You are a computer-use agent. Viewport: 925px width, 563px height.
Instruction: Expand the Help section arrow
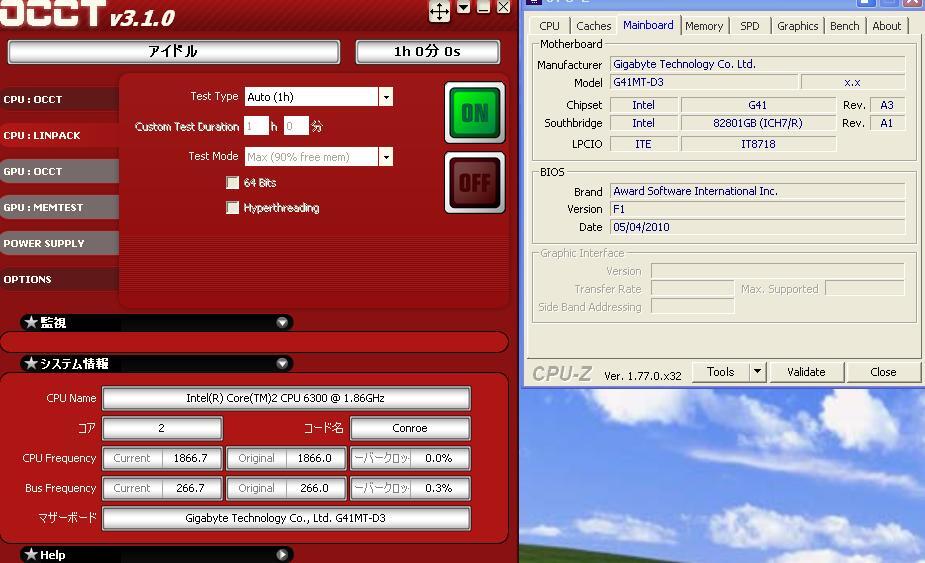pyautogui.click(x=282, y=554)
